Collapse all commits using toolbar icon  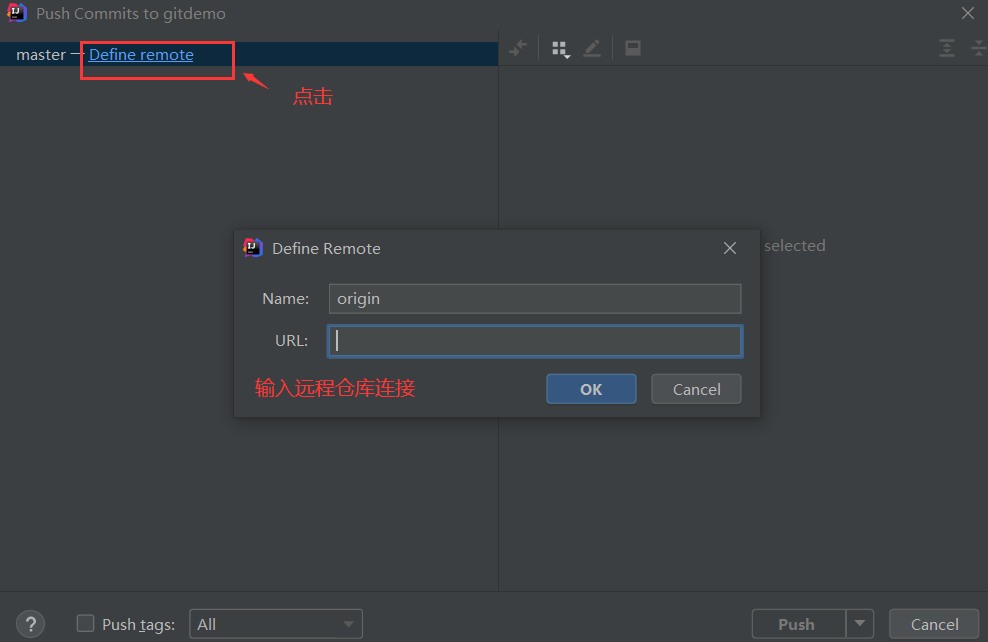coord(981,47)
